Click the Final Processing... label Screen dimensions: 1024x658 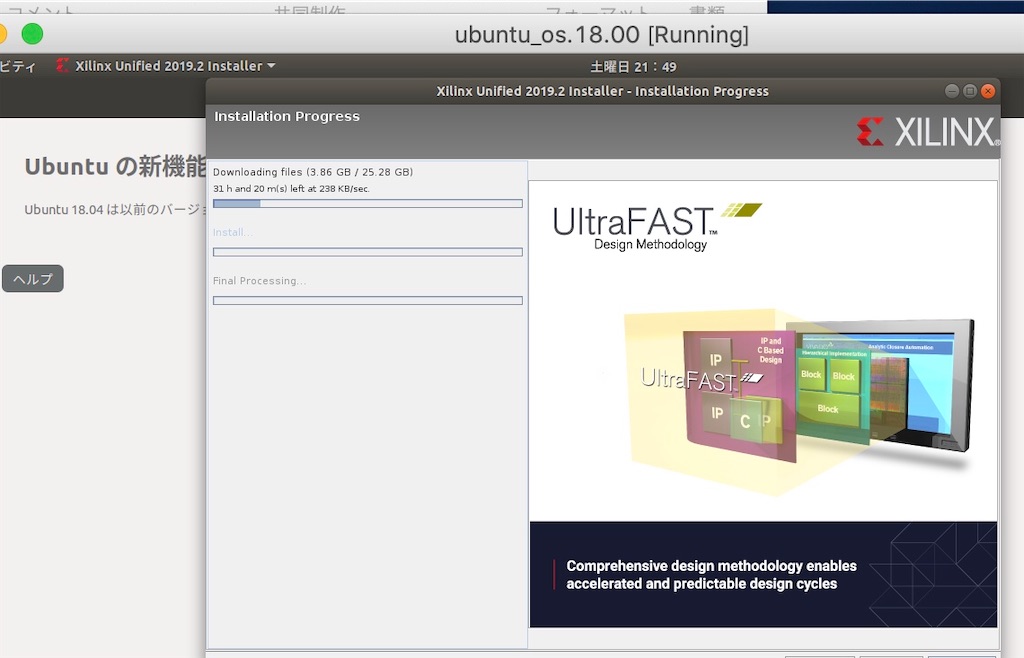point(259,281)
